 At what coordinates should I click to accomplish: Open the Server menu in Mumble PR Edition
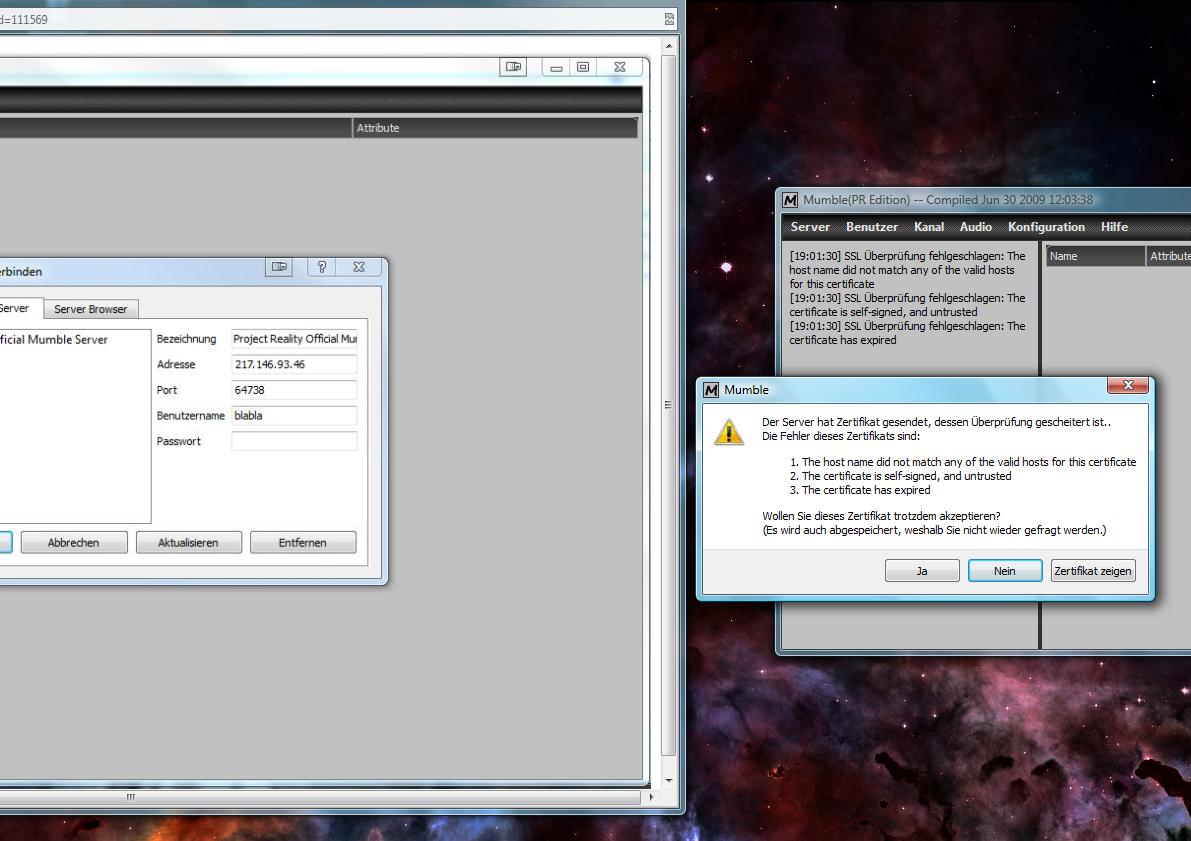click(810, 226)
